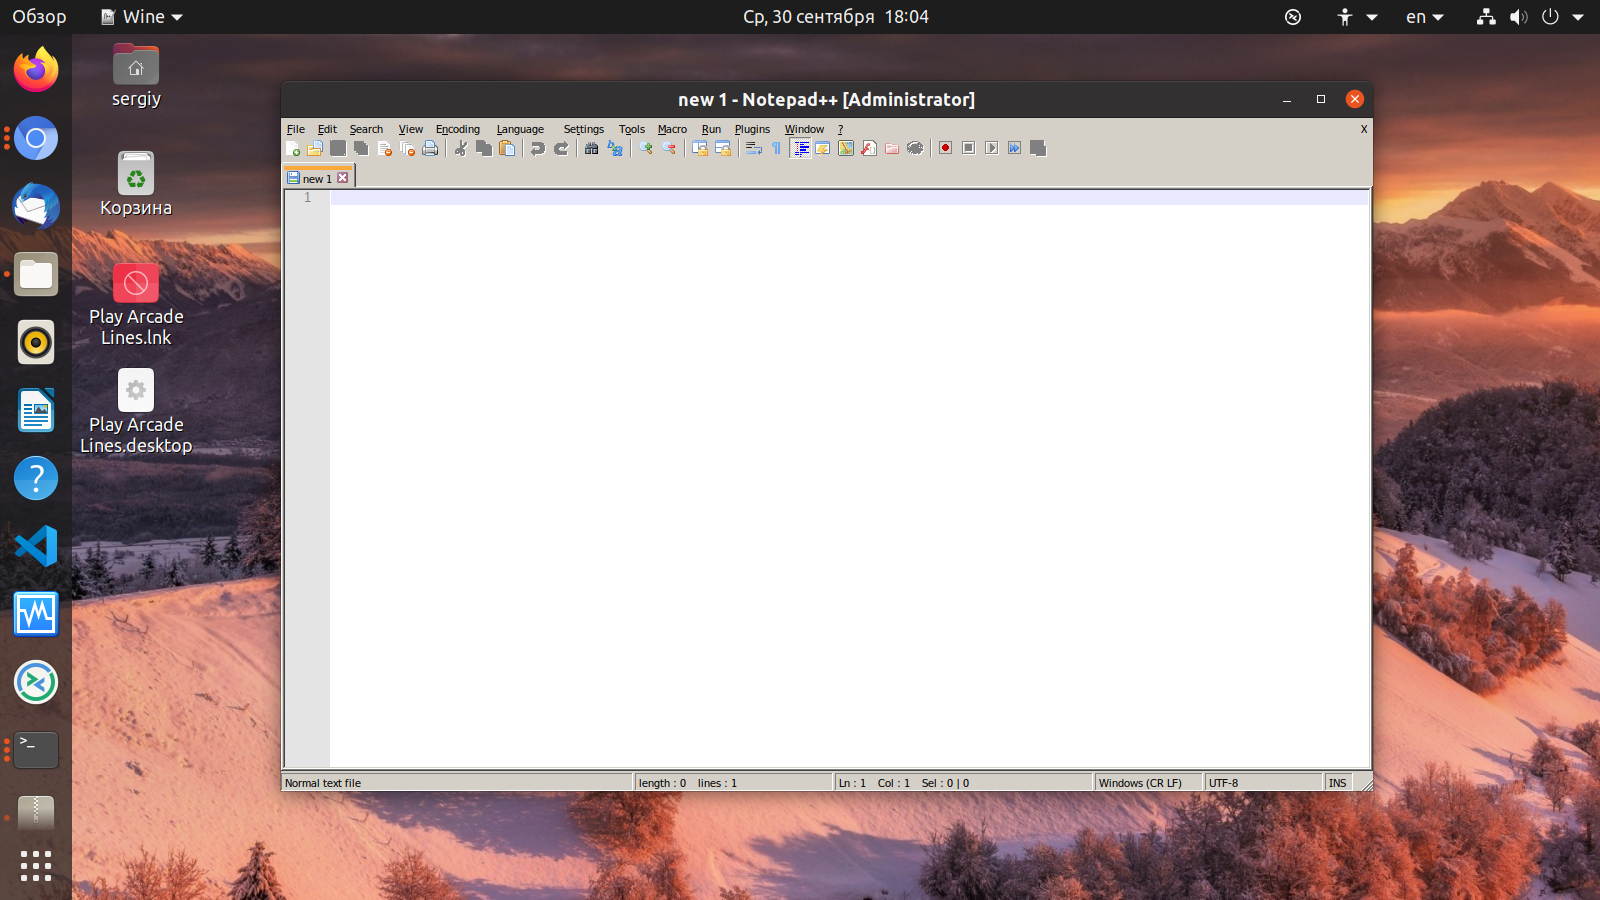This screenshot has height=900, width=1600.
Task: Toggle the Function List icon
Action: click(x=869, y=148)
